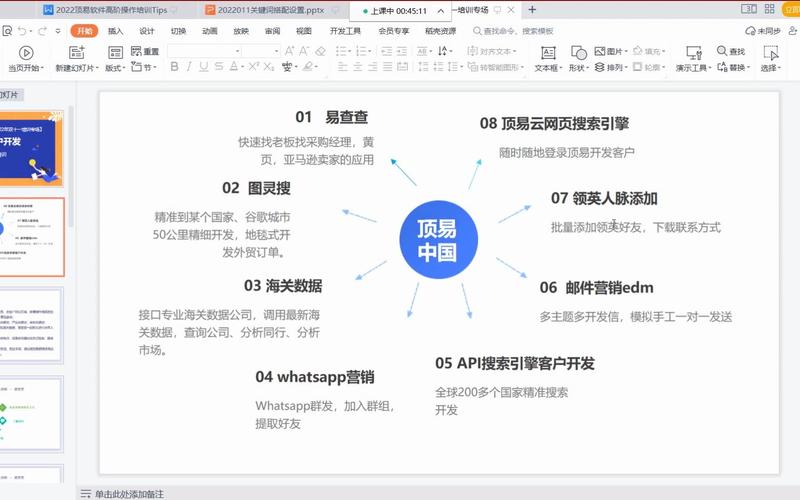The width and height of the screenshot is (800, 500).
Task: Open the 开发工具 tab
Action: pyautogui.click(x=345, y=31)
